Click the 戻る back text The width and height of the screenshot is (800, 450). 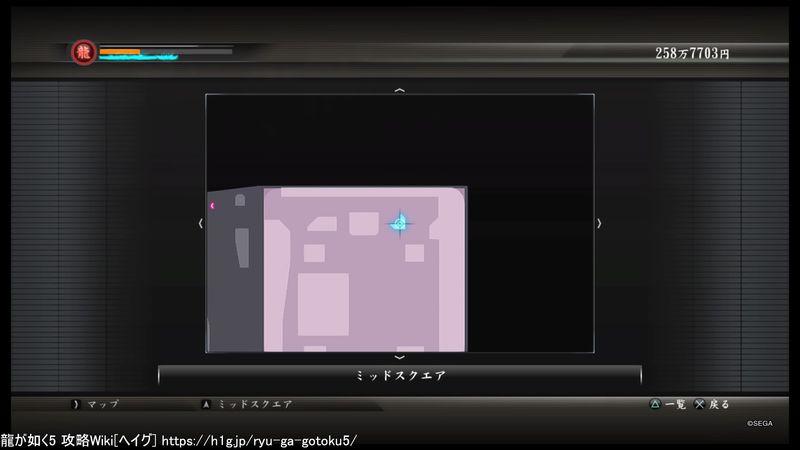719,404
